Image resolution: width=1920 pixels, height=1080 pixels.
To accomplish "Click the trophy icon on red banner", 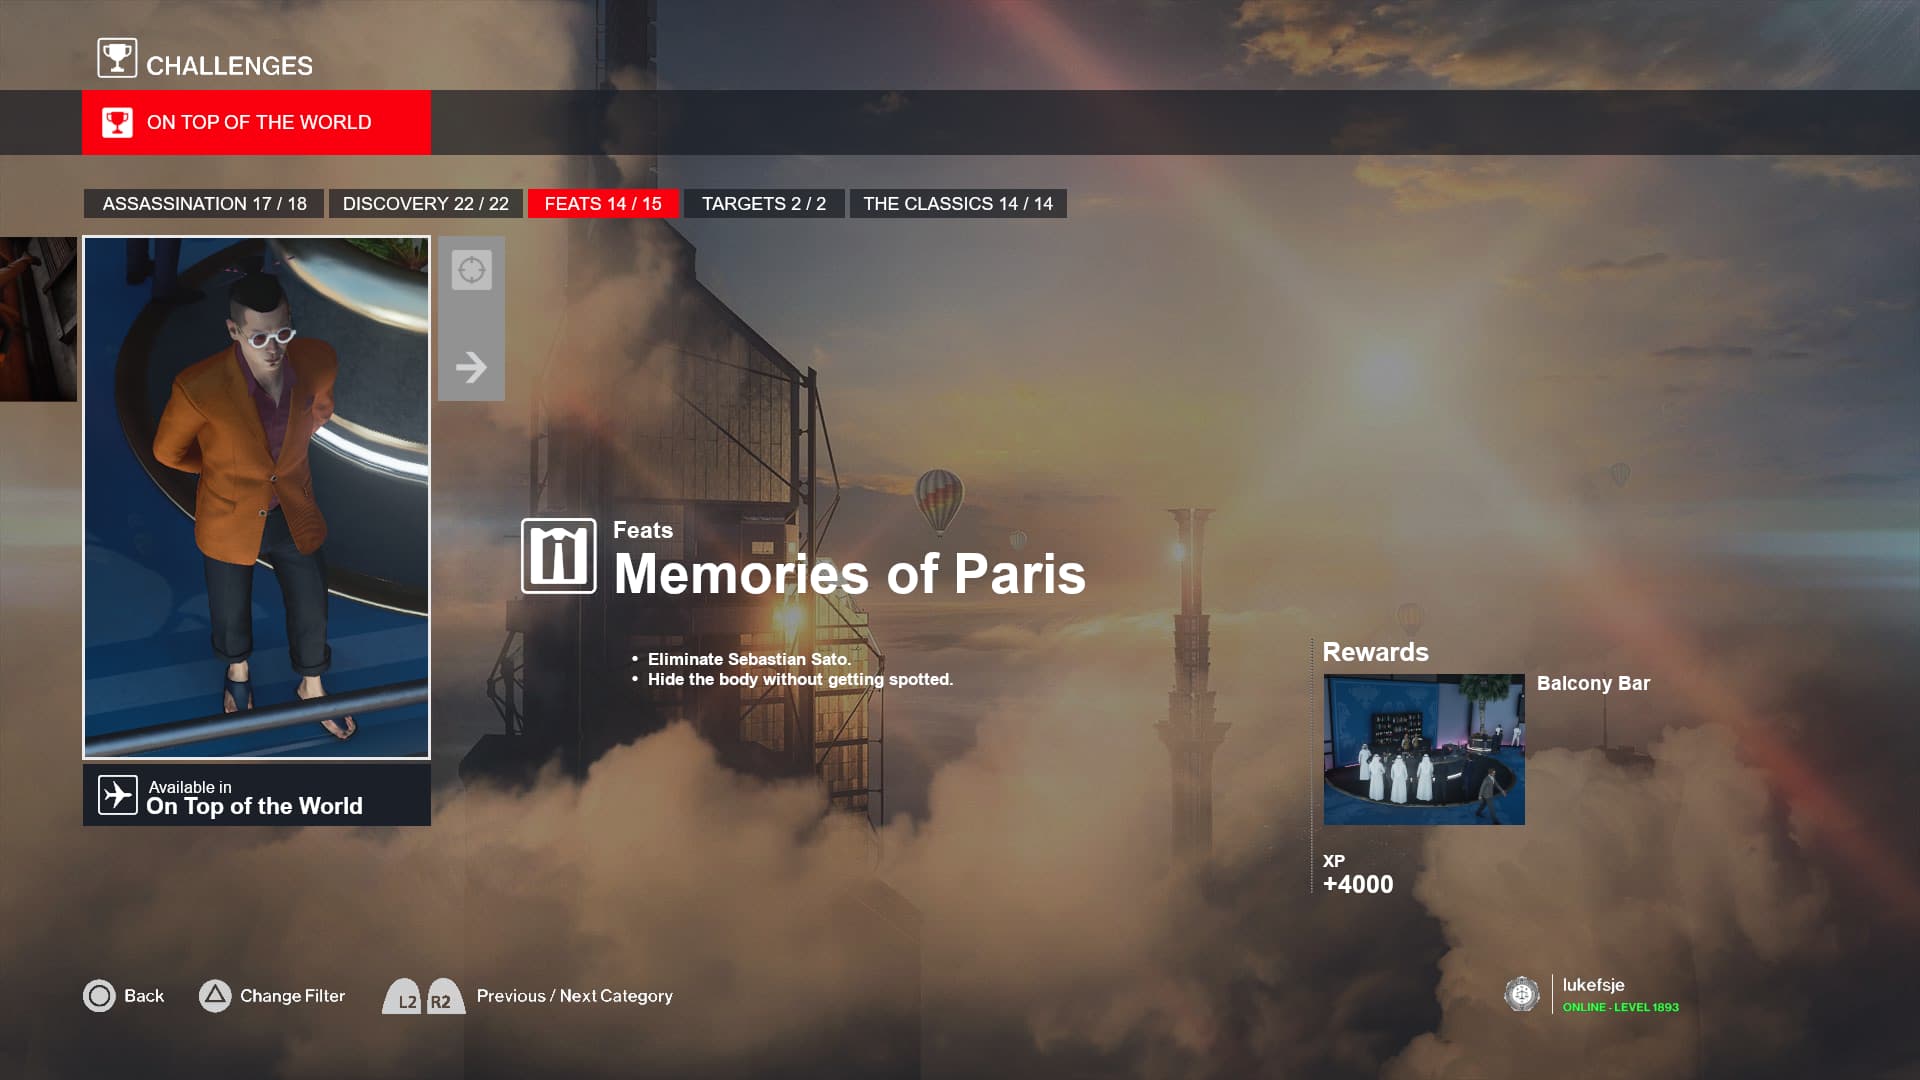I will [117, 123].
